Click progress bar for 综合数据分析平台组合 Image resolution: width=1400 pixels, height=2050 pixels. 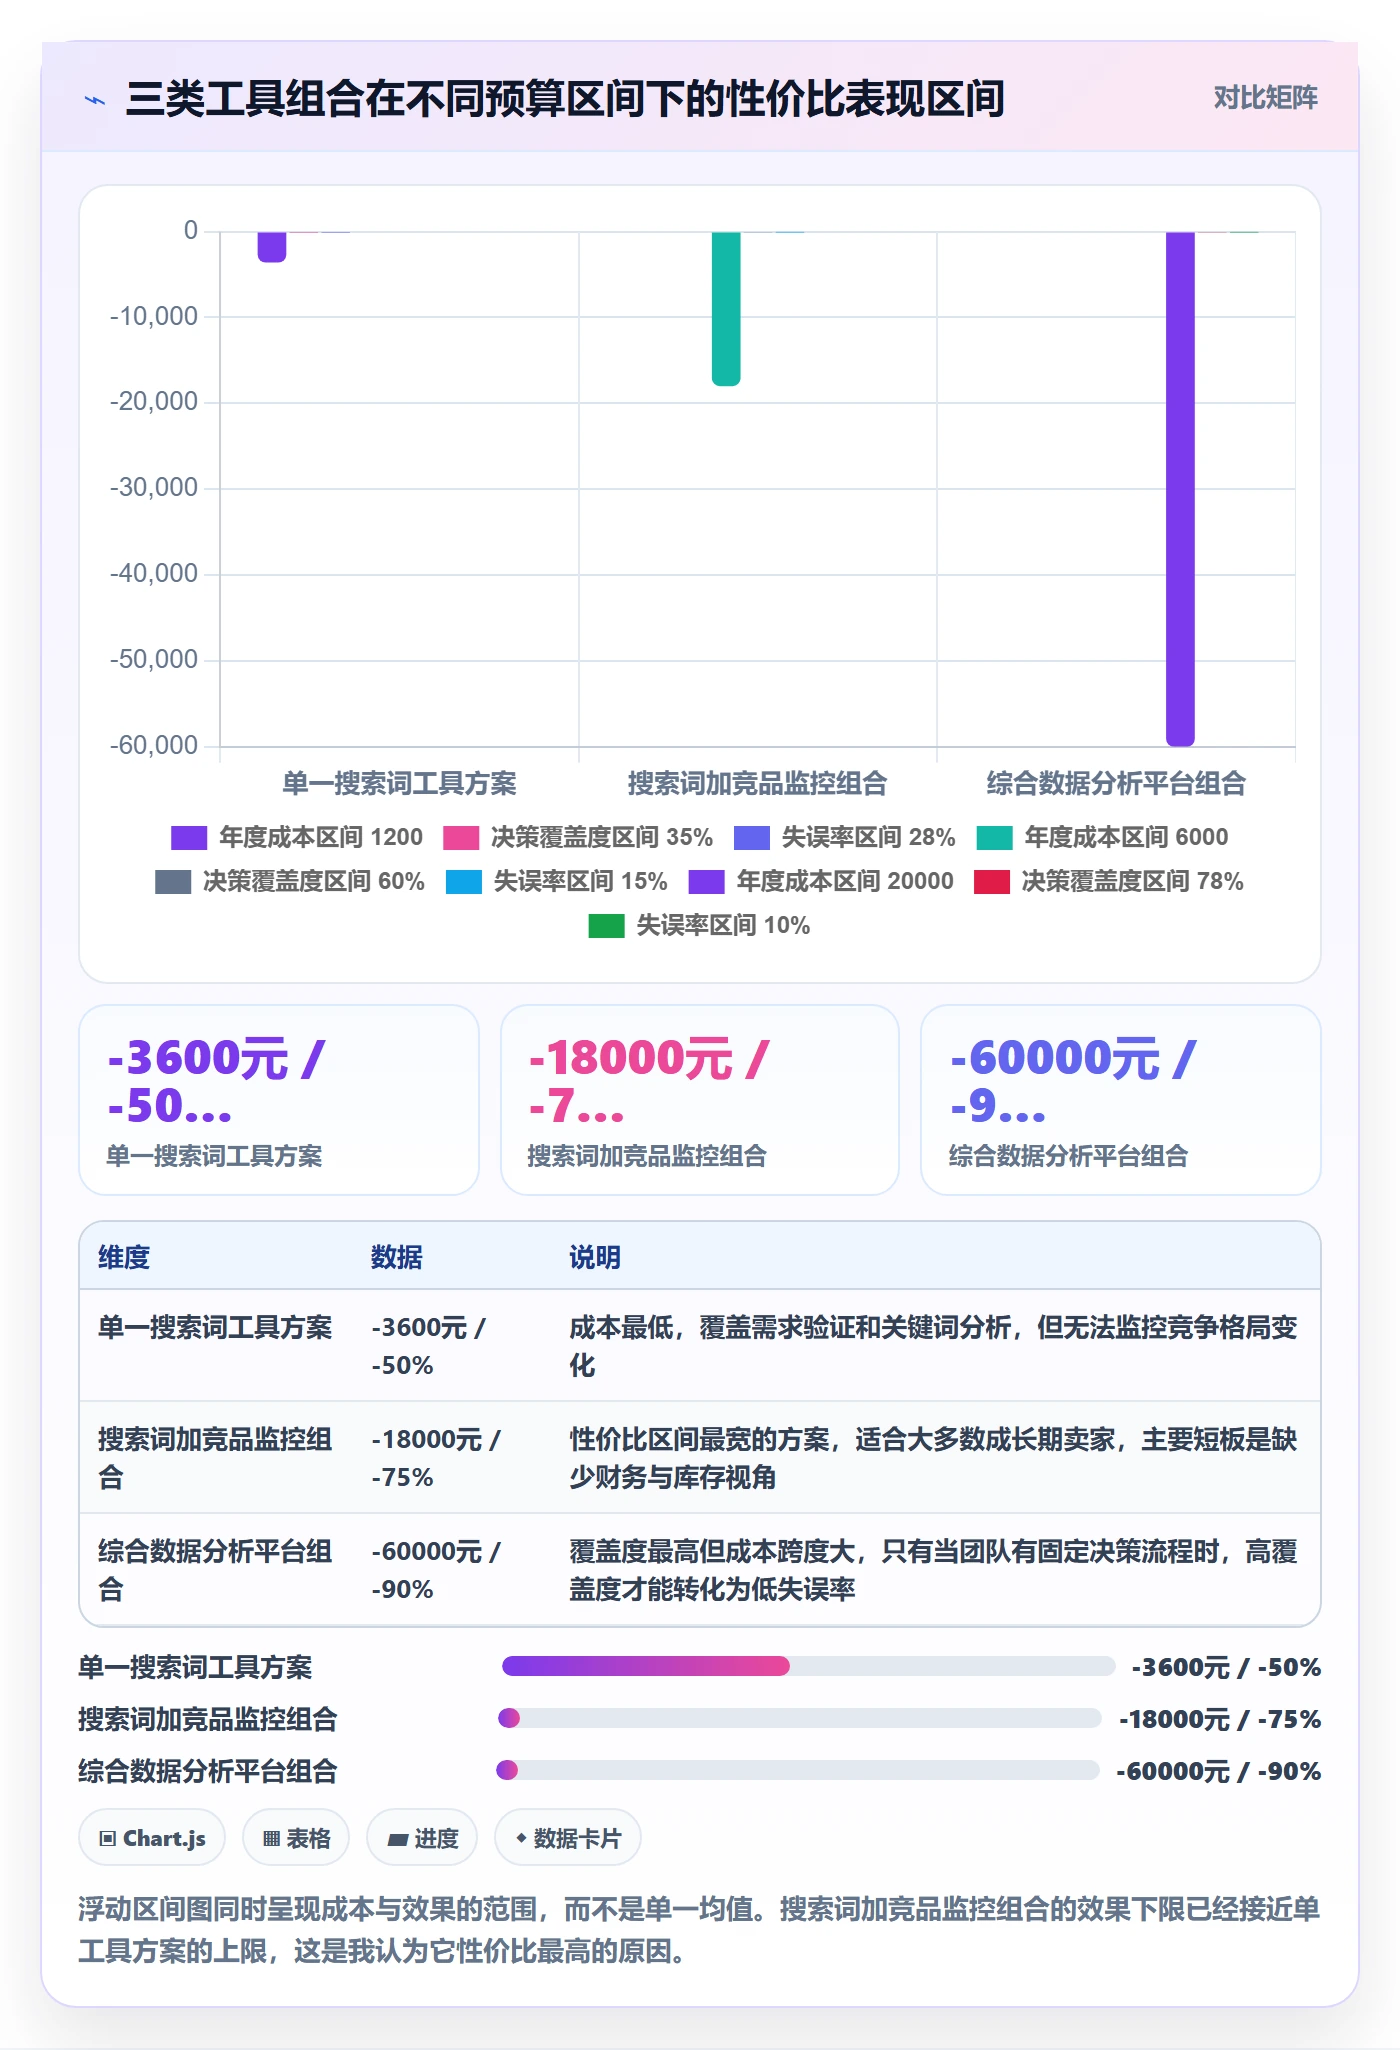(798, 1770)
